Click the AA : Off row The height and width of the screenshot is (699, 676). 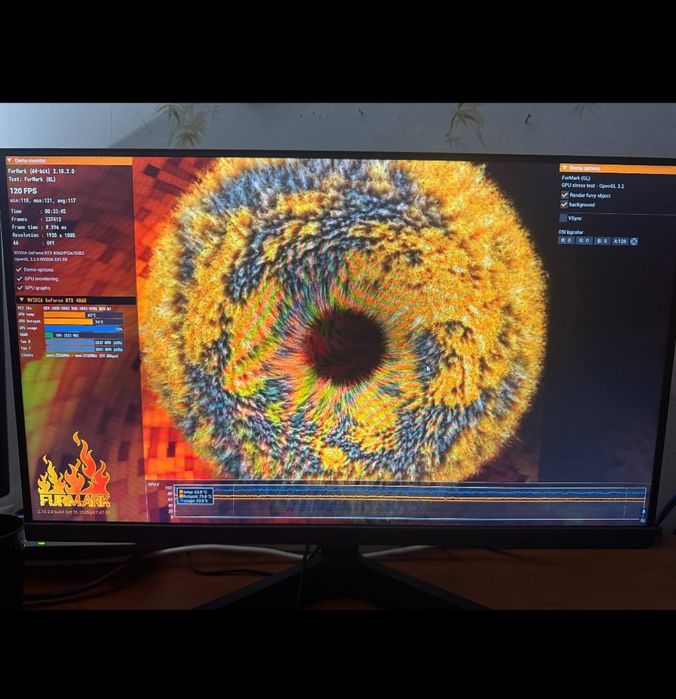pyautogui.click(x=33, y=243)
